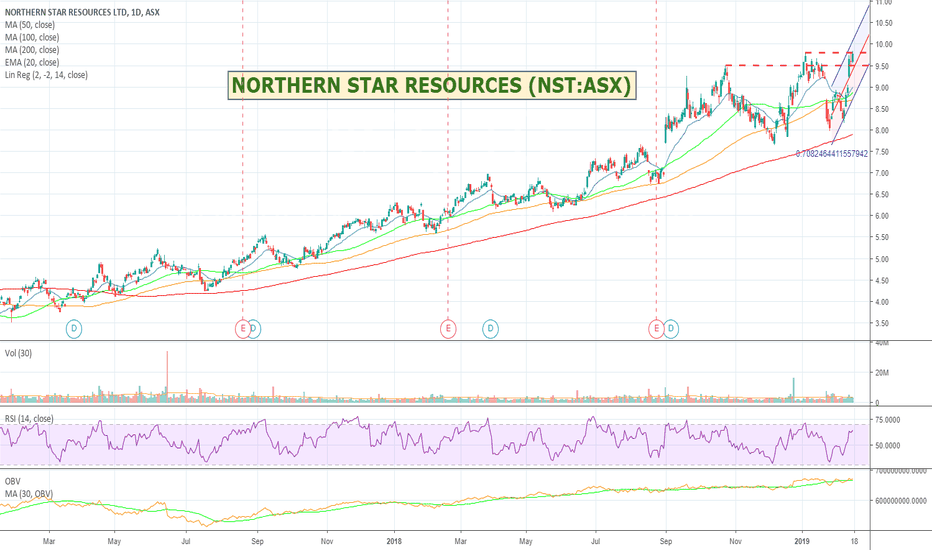Select the 'MA (50, close)' indicator legend
The image size is (932, 550).
coord(30,24)
